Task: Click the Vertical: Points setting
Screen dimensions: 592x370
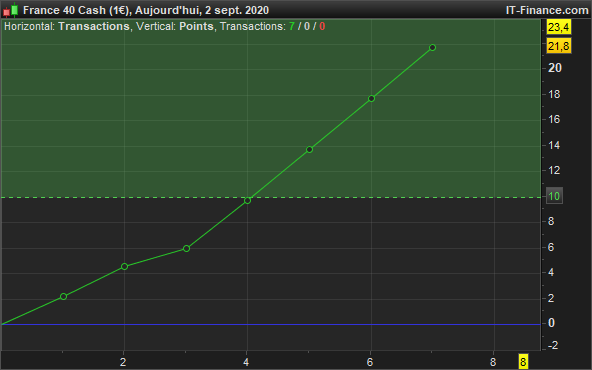Action: click(x=175, y=26)
